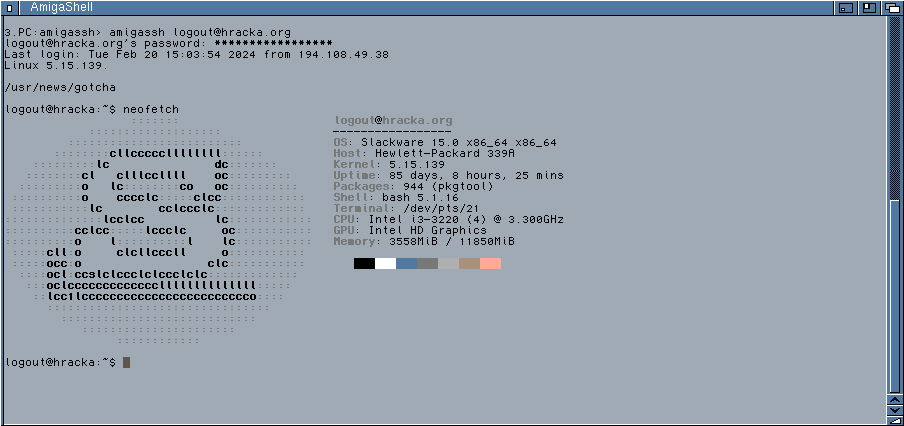Click the window resize gadget

pyautogui.click(x=895, y=421)
